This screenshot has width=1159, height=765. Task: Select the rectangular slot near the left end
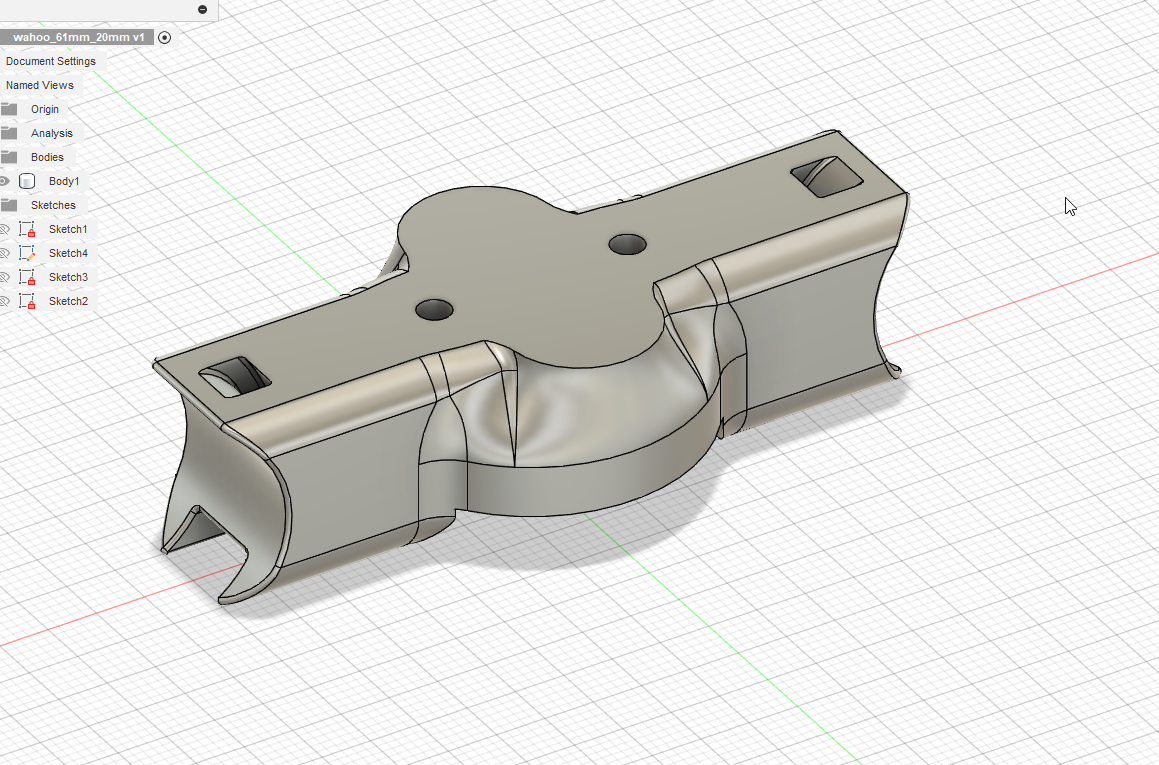pyautogui.click(x=235, y=377)
